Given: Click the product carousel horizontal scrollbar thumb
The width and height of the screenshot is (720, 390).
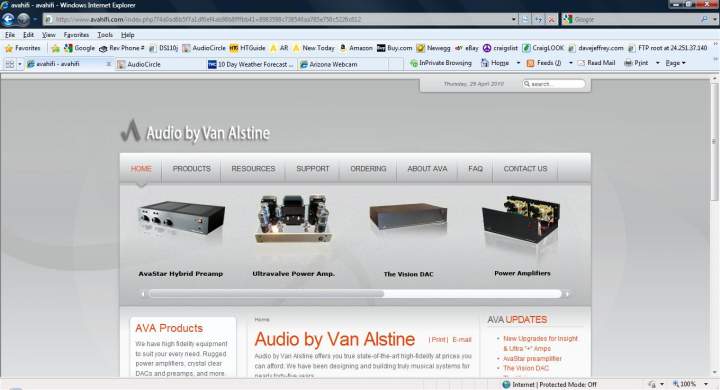Looking at the screenshot, I should [266, 294].
